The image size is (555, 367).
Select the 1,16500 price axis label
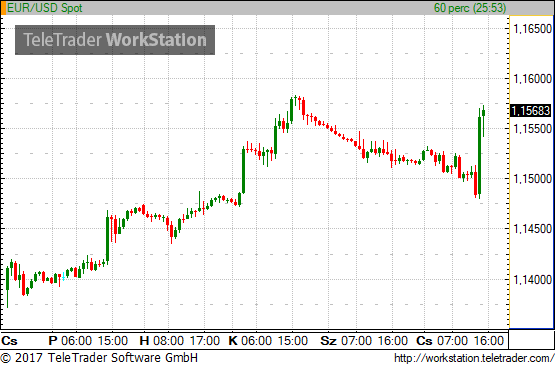(x=532, y=29)
